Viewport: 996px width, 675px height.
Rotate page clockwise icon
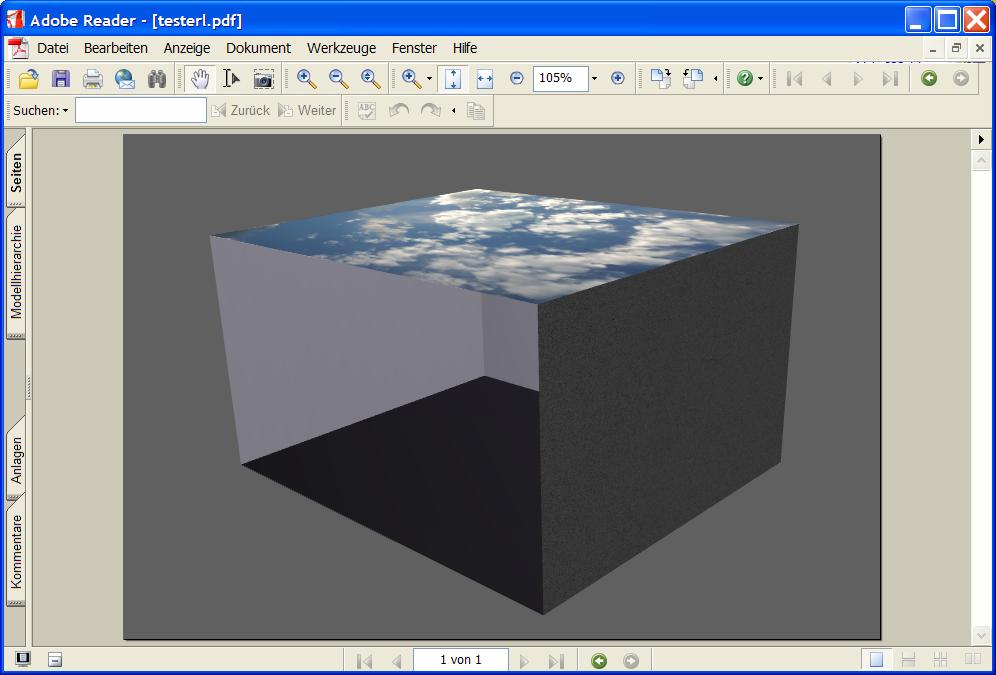(x=660, y=79)
